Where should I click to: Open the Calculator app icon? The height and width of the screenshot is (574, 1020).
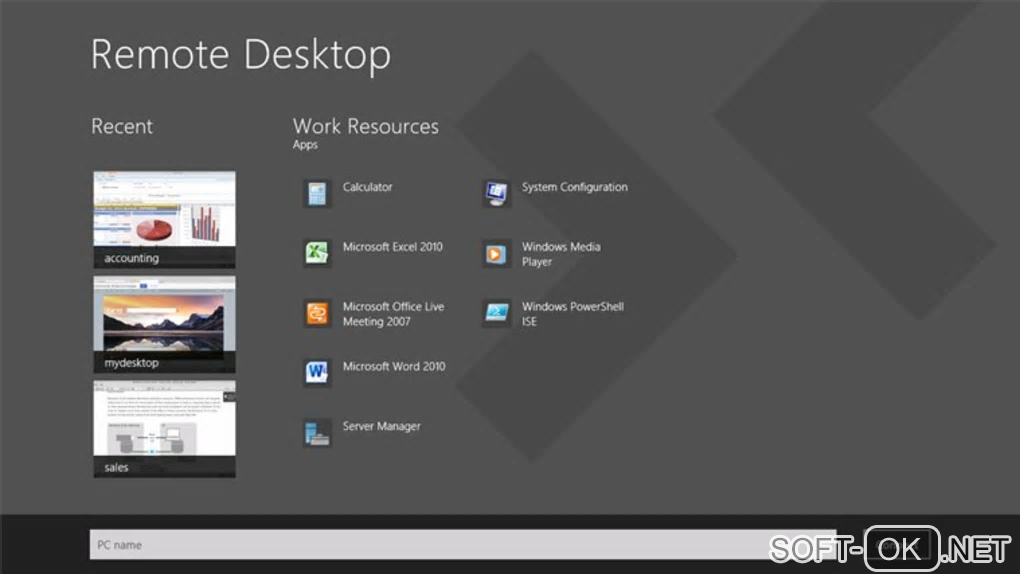click(x=317, y=194)
